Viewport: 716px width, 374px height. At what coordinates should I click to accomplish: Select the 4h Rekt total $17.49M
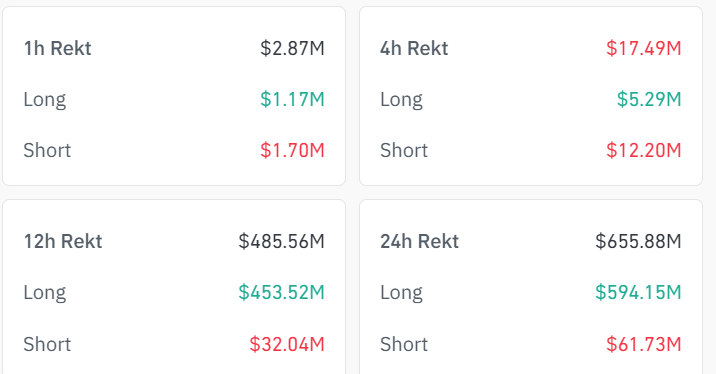click(644, 48)
